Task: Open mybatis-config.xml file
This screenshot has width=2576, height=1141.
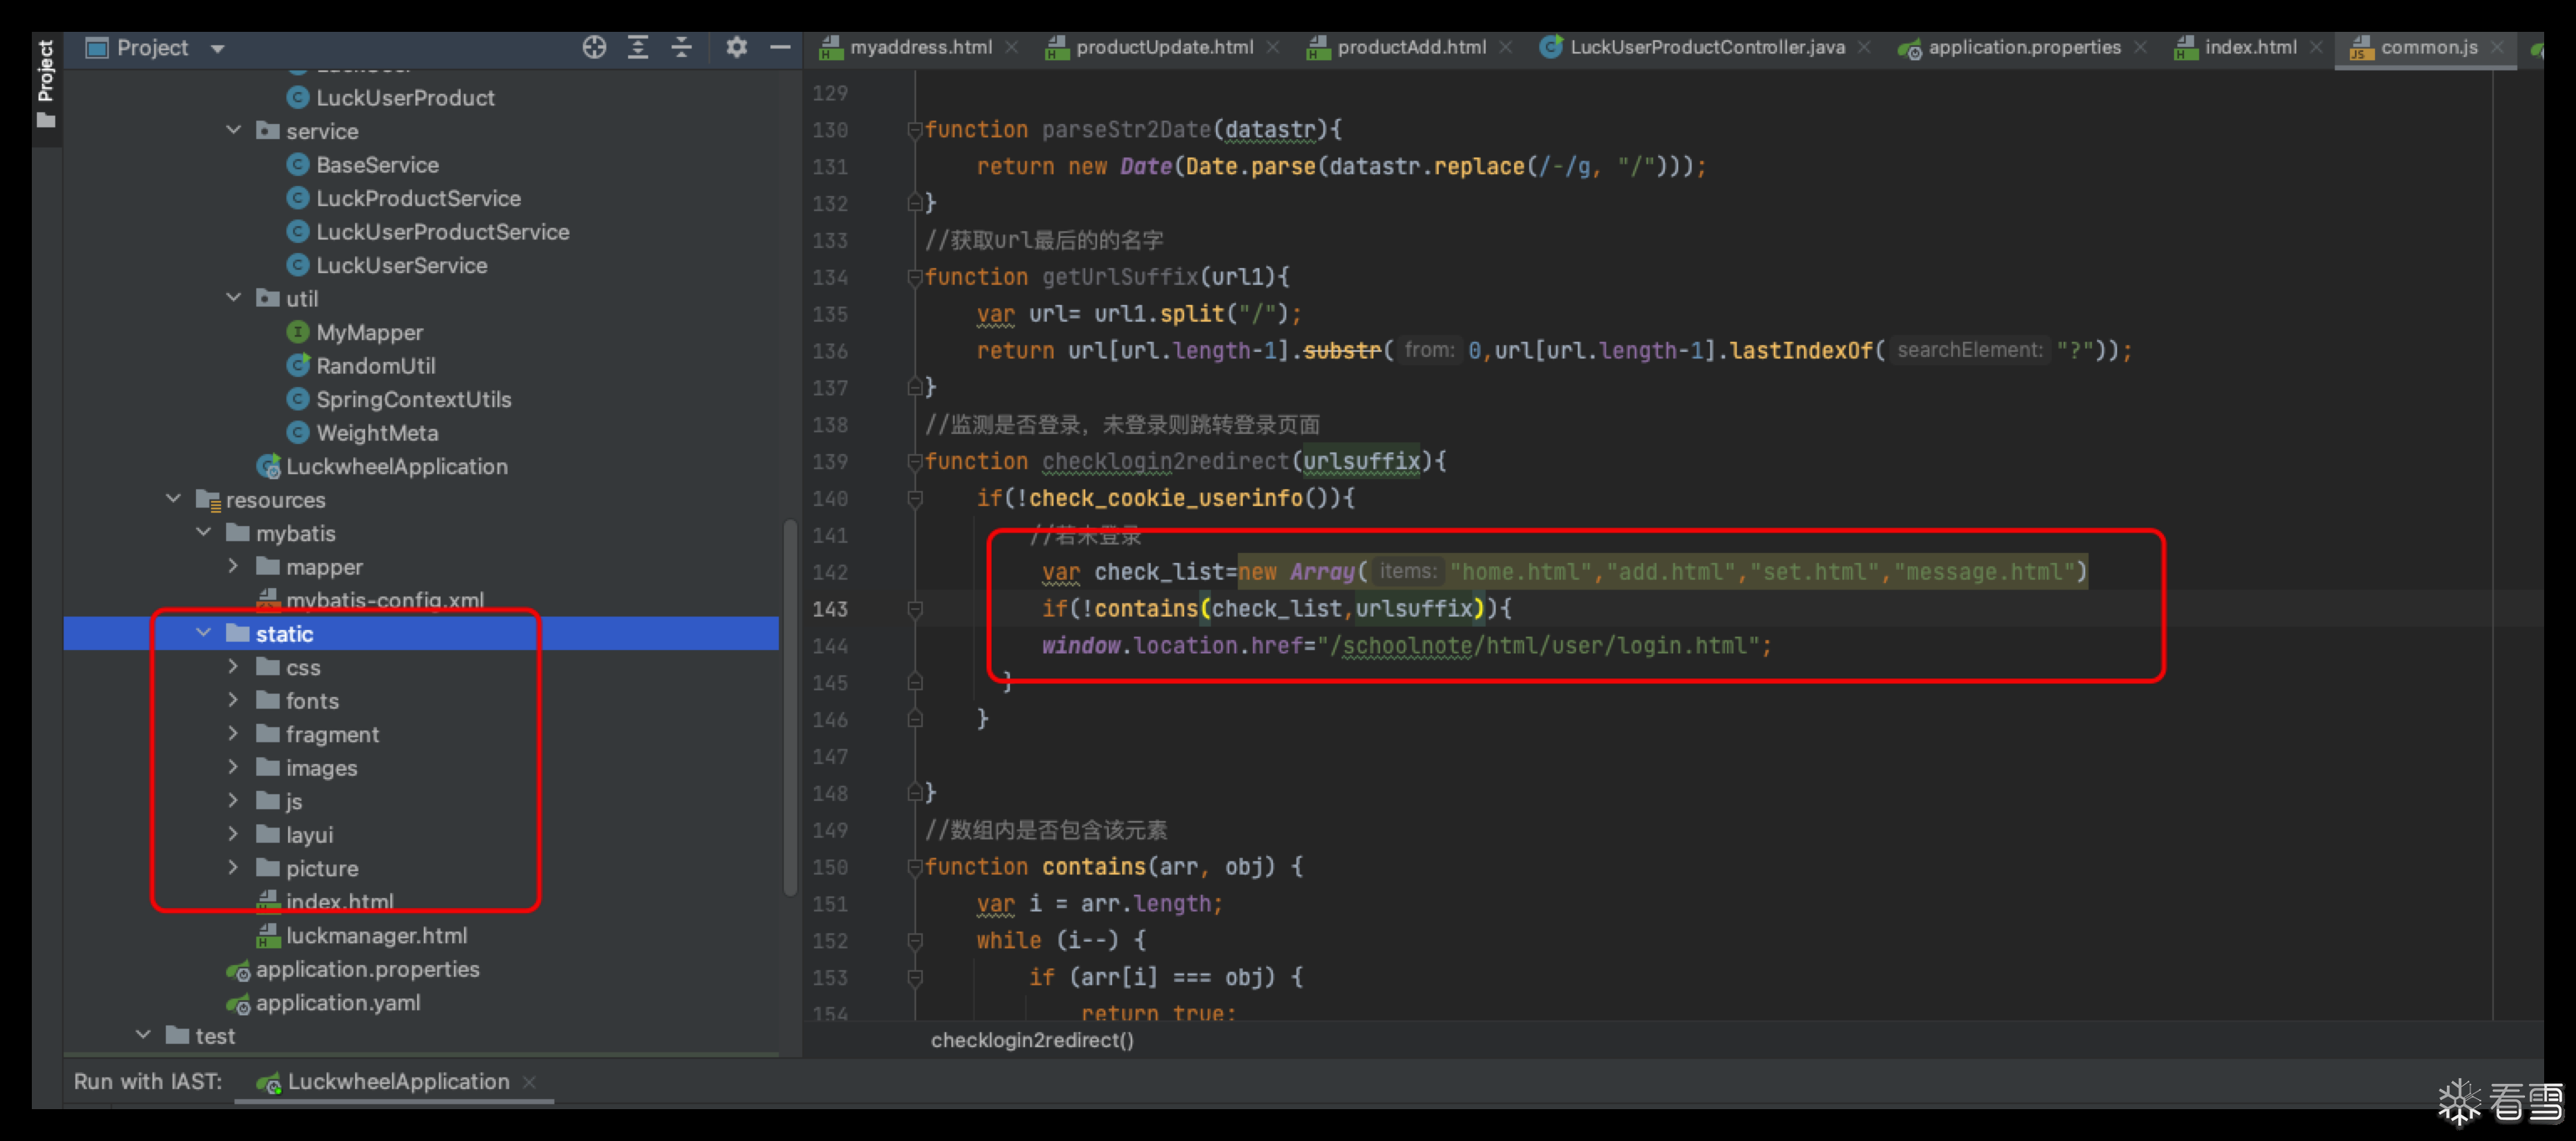Action: click(x=370, y=600)
